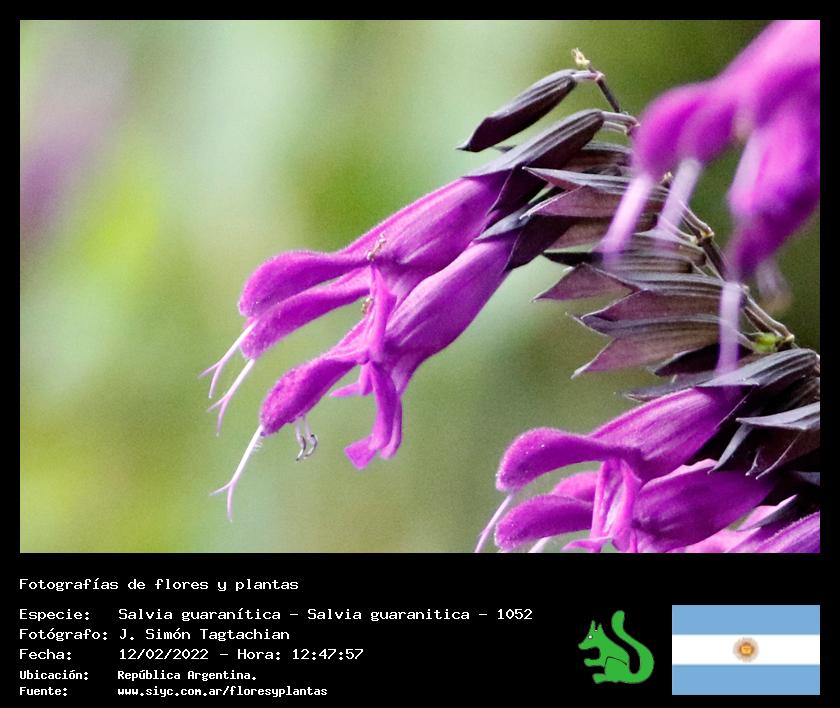This screenshot has height=708, width=840.
Task: Click the title 'Fotografías de flores y plantas'
Action: pyautogui.click(x=159, y=584)
